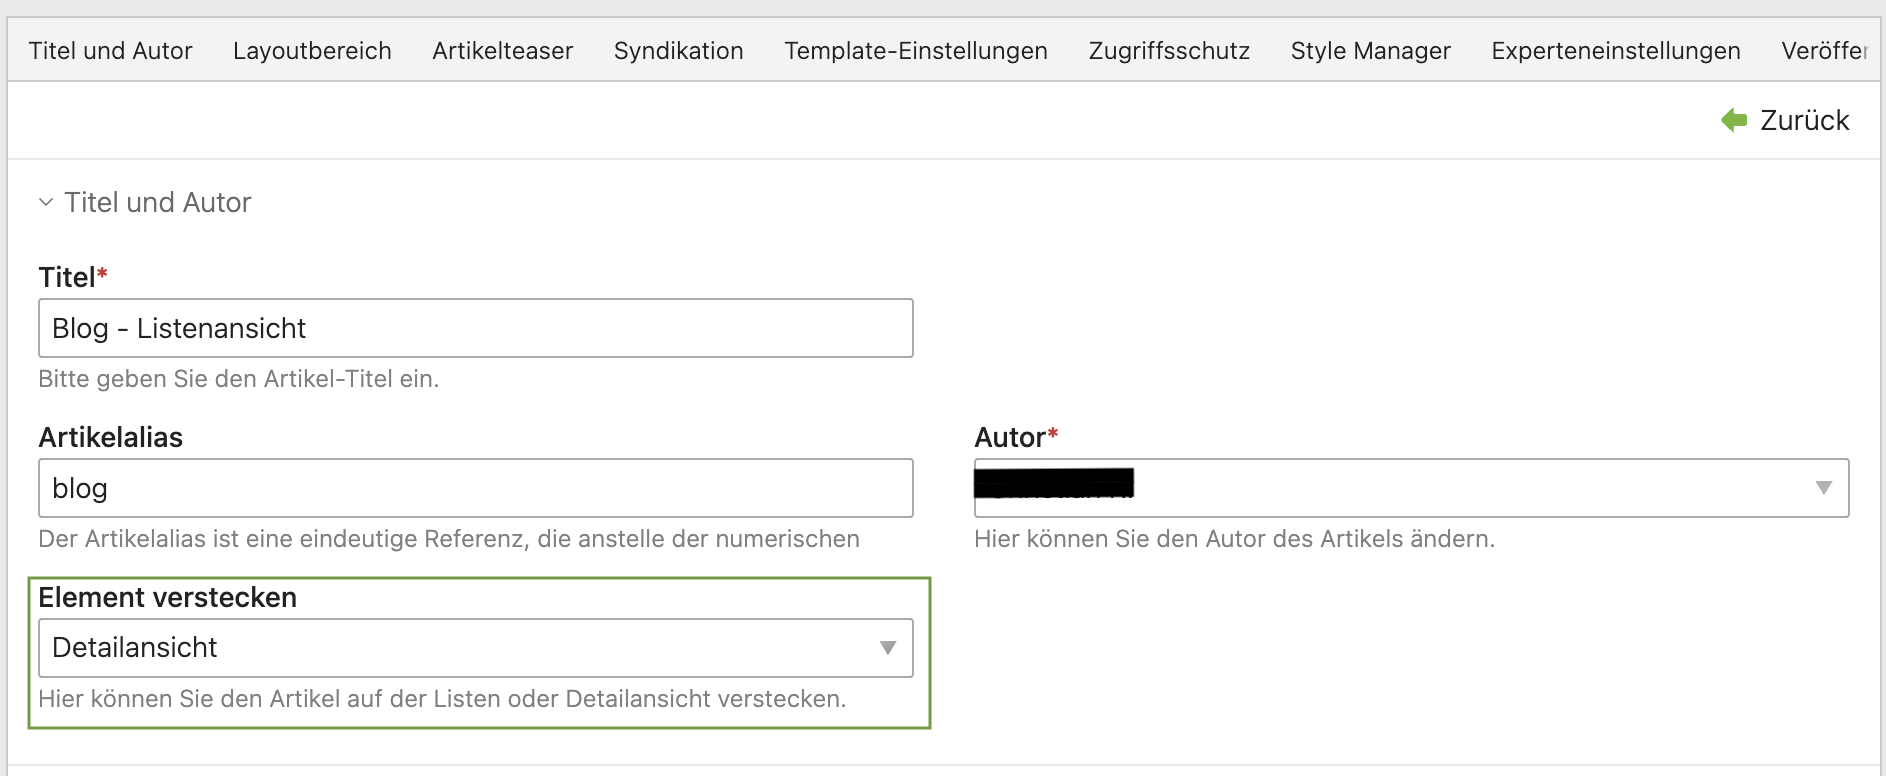Focus the Titel field containing Blog - Listenansicht
This screenshot has width=1886, height=776.
click(x=475, y=328)
